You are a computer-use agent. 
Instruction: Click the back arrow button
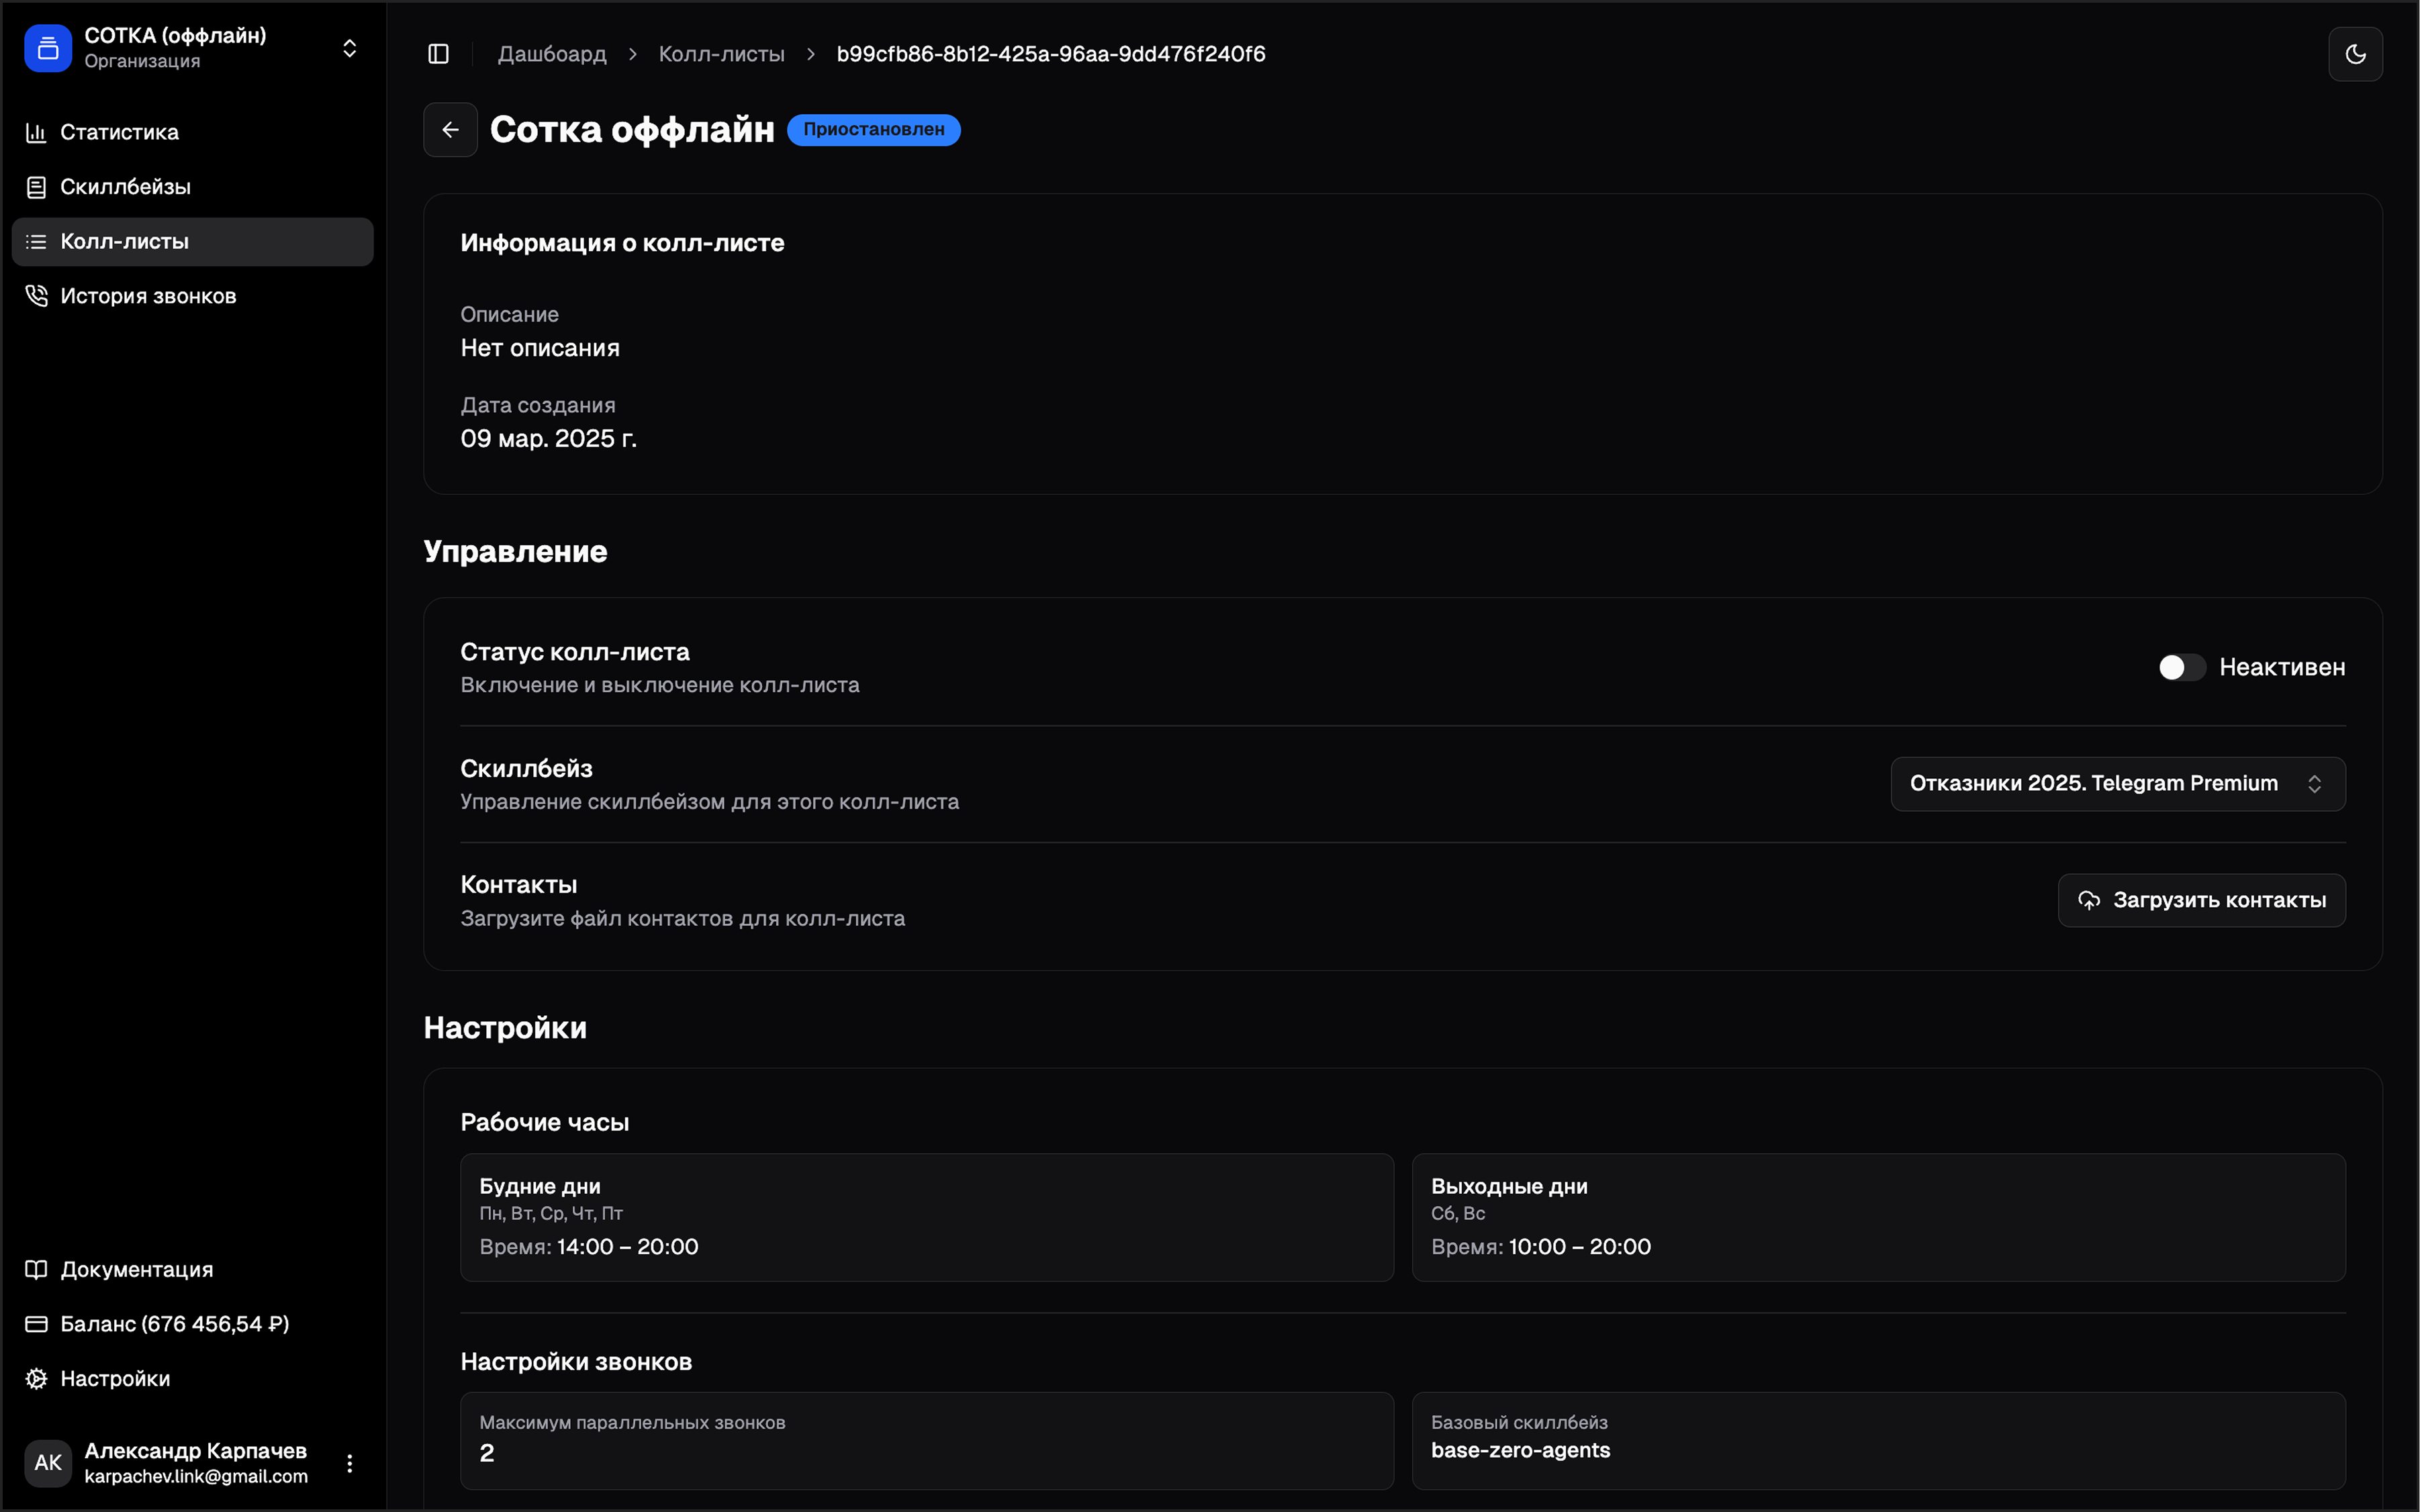450,130
